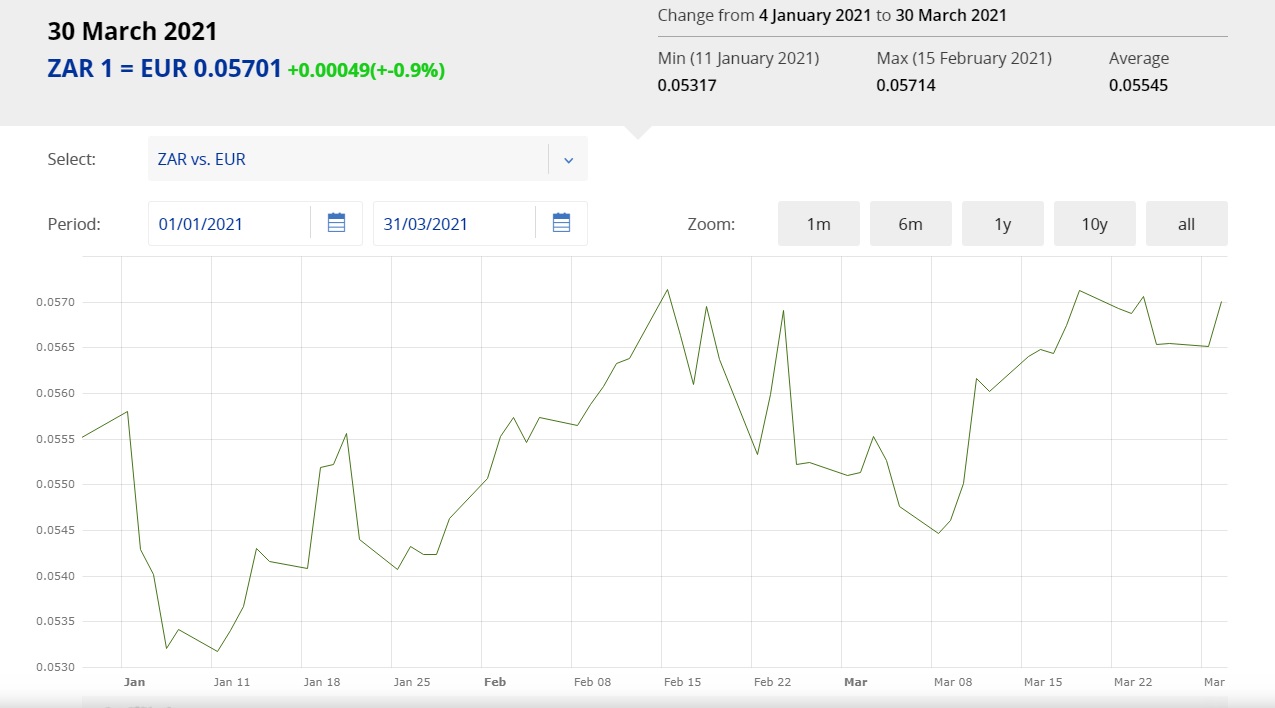
Task: Zoom chart to 1m range
Action: (x=818, y=224)
